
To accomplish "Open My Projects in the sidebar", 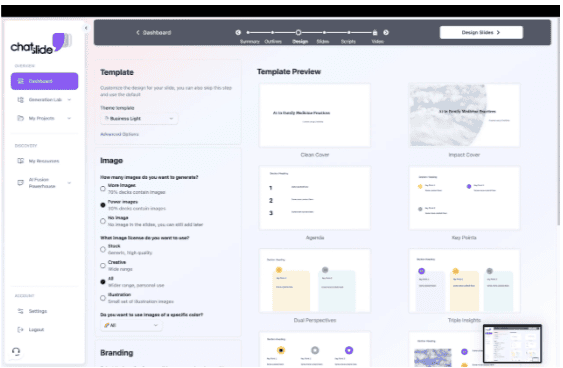I will tap(45, 118).
